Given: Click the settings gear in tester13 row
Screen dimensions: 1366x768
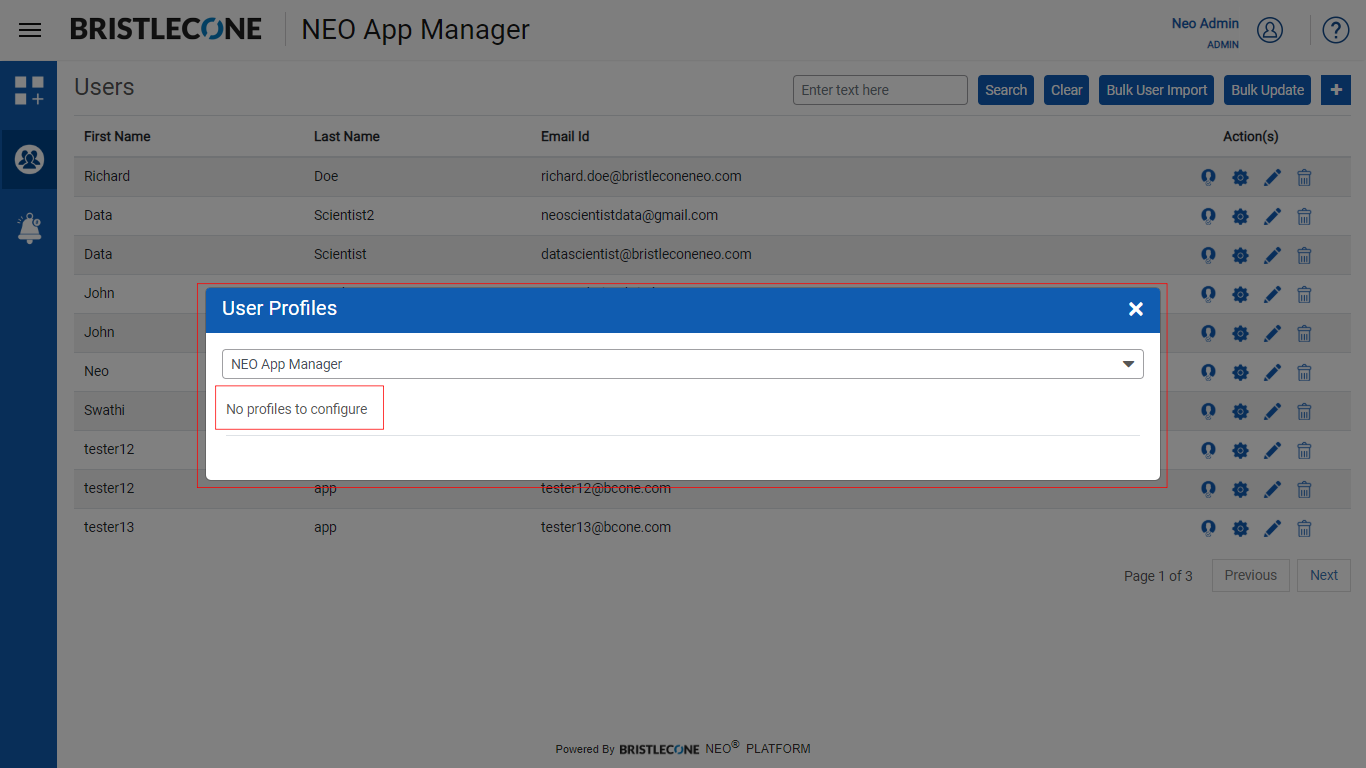Looking at the screenshot, I should [1240, 528].
